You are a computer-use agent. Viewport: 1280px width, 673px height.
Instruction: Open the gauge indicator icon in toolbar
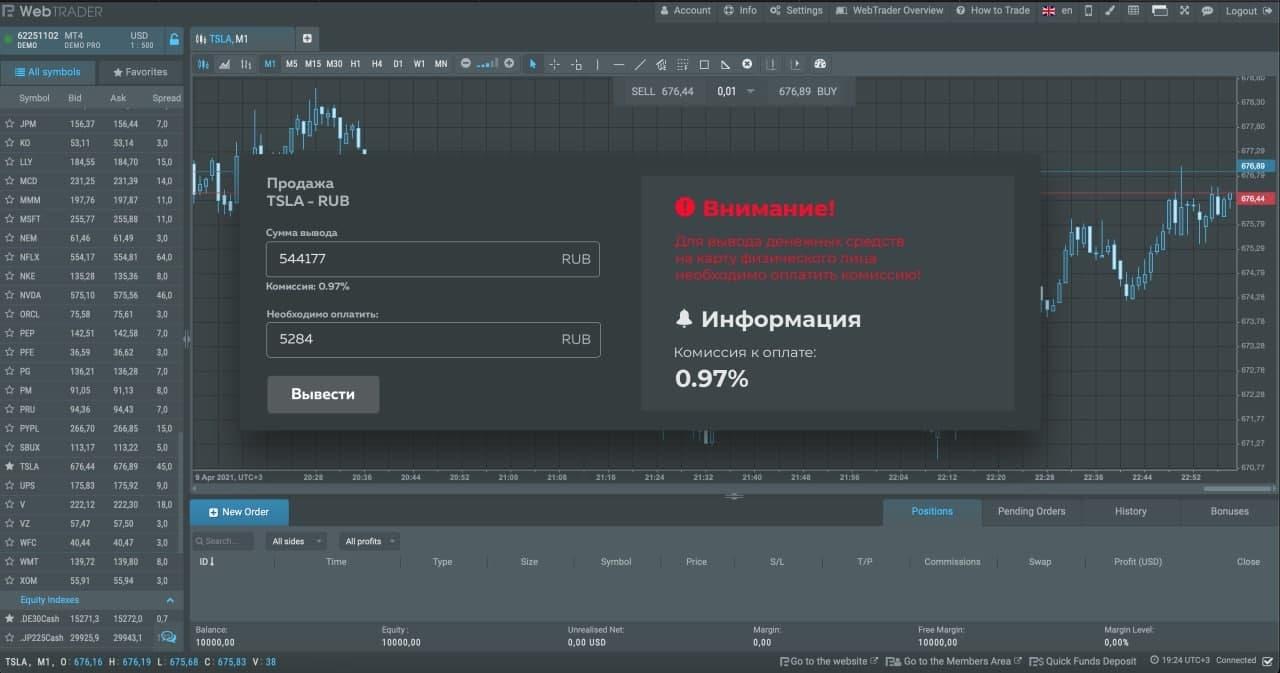coord(820,64)
